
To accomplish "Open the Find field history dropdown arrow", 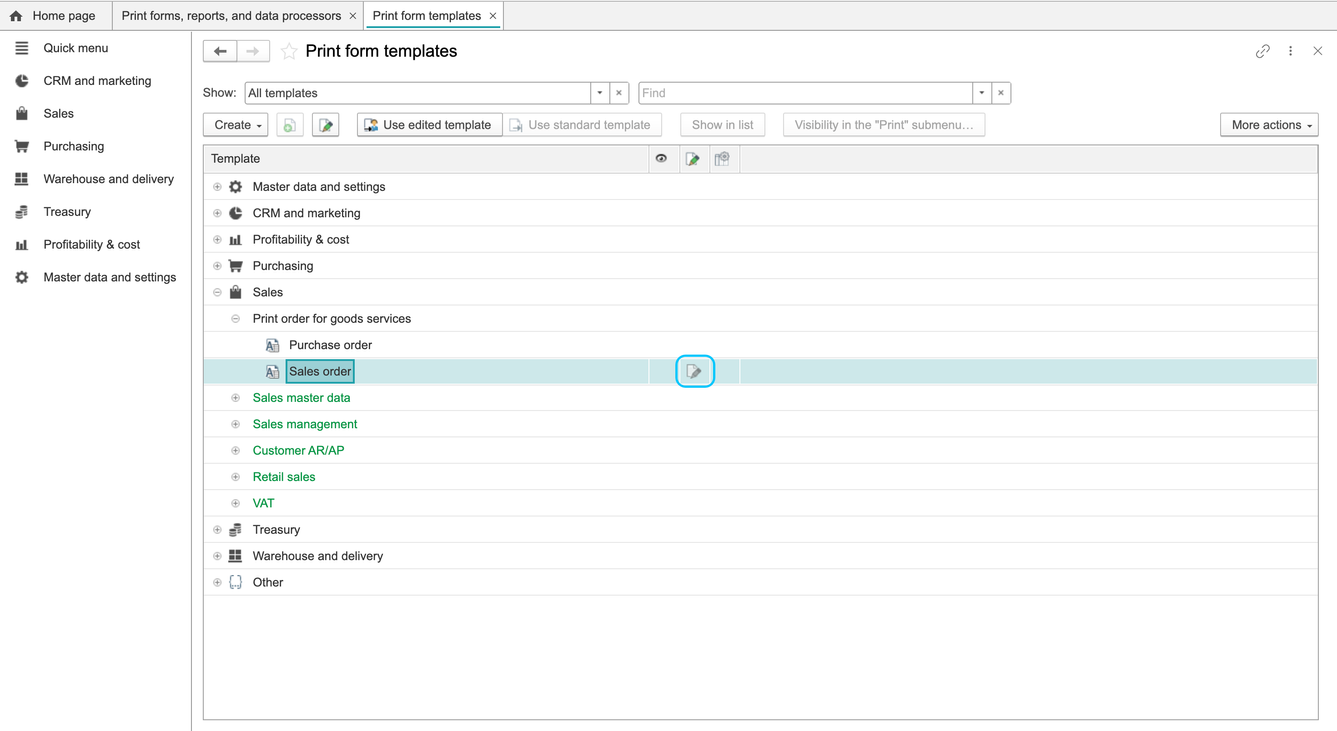I will (982, 93).
